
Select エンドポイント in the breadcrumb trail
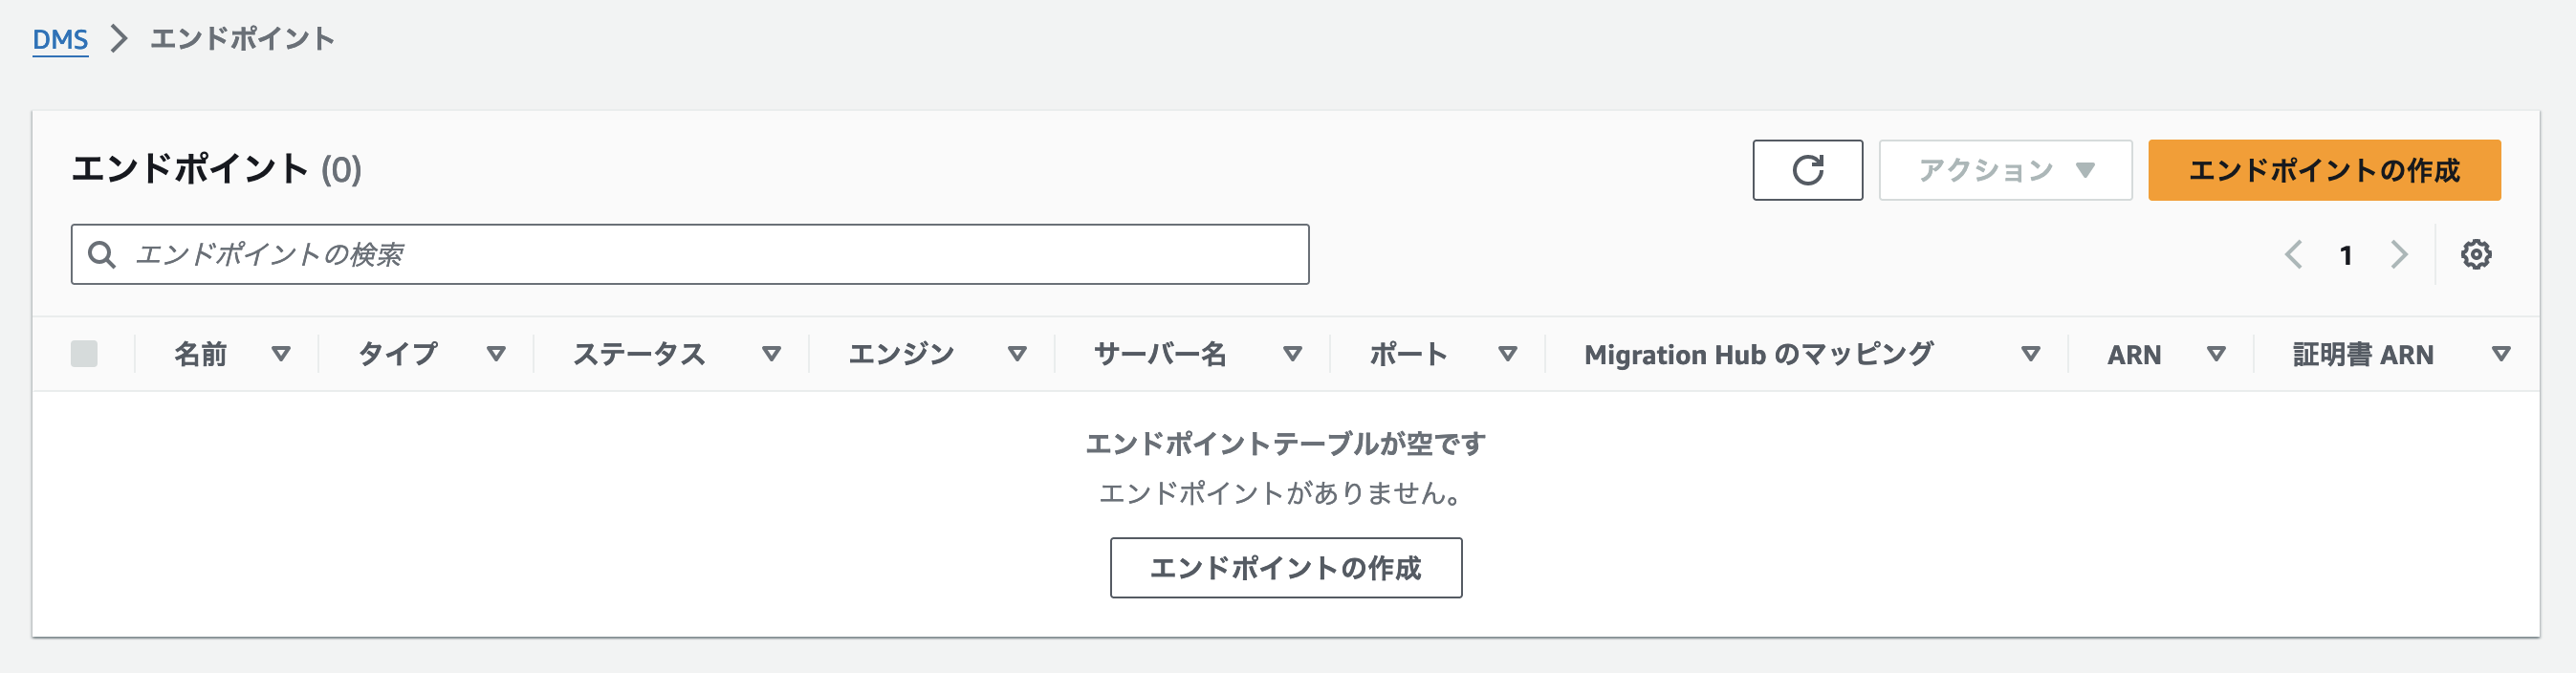[x=242, y=39]
